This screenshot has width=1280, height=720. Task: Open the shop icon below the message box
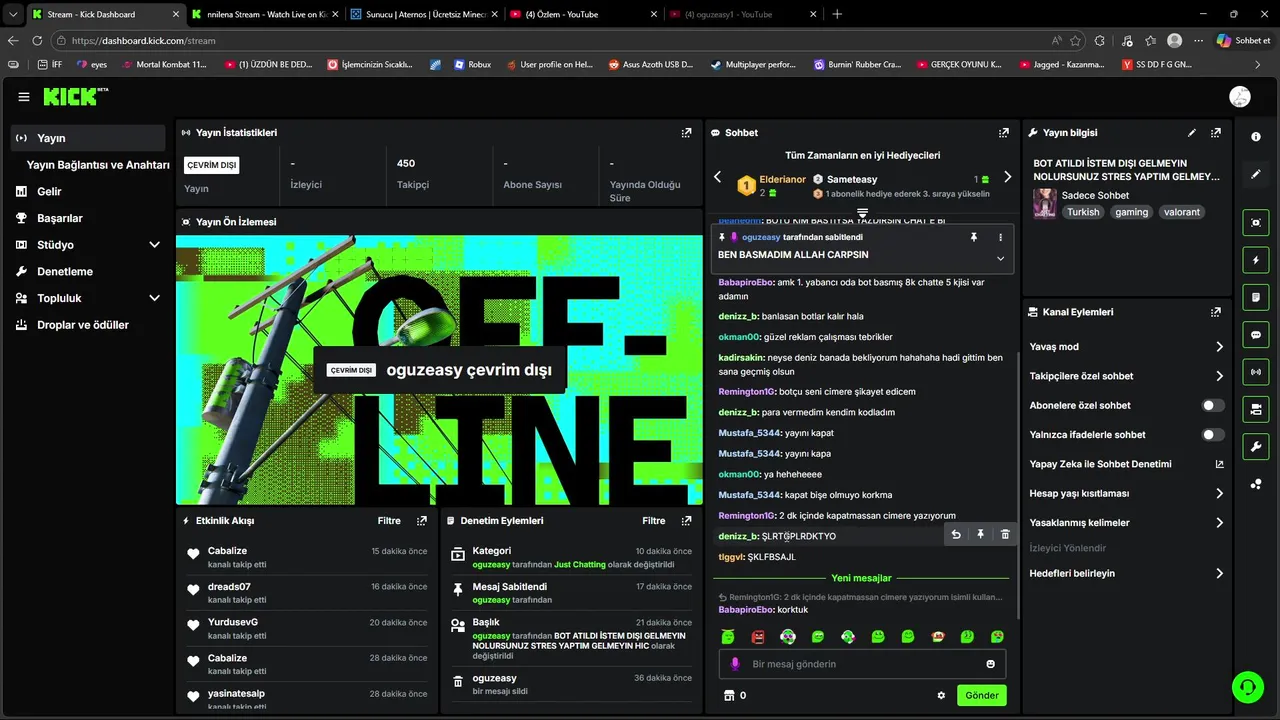729,695
